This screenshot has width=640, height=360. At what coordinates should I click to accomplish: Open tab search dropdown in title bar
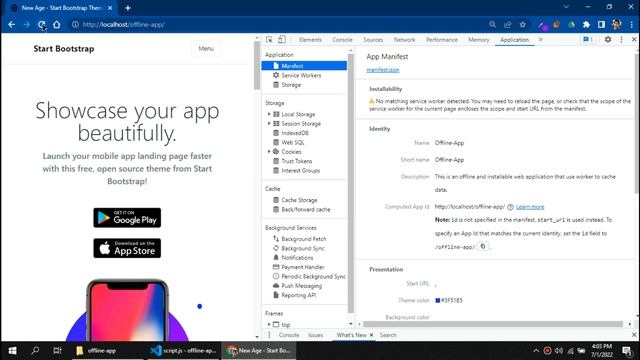(566, 7)
